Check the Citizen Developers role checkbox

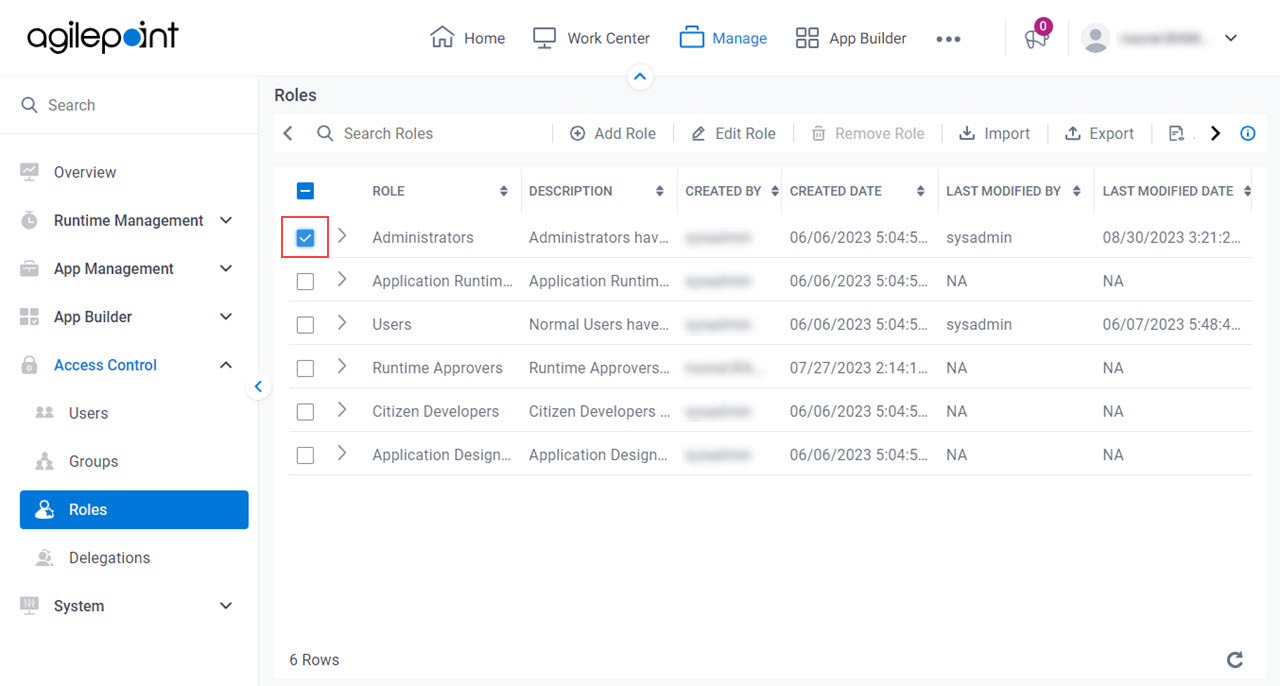[x=306, y=412]
